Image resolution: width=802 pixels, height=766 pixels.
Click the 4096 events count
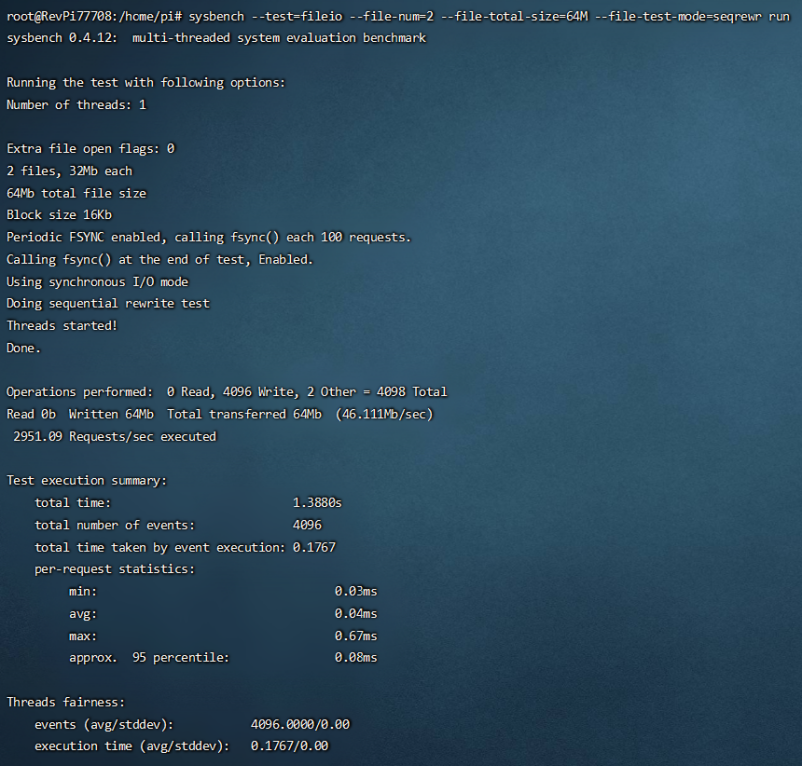(x=306, y=524)
